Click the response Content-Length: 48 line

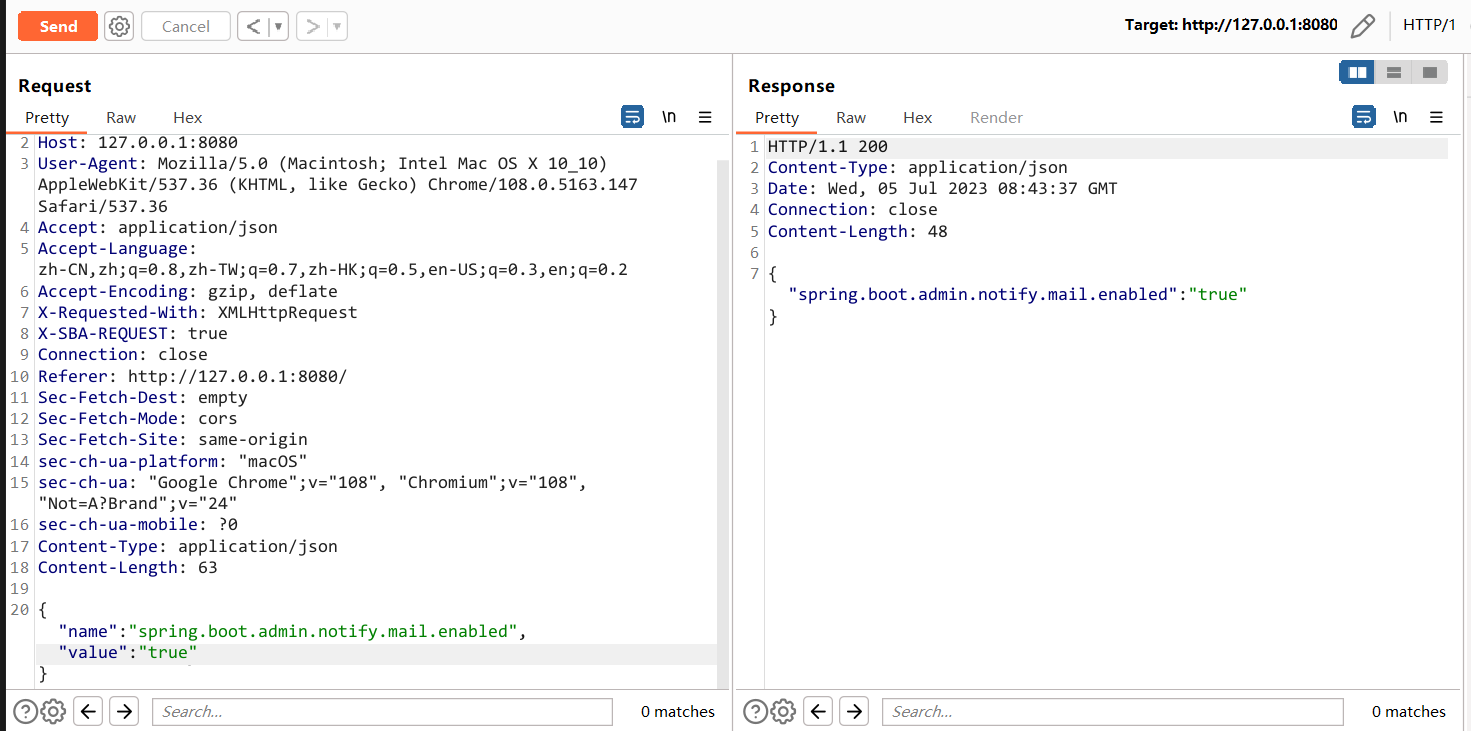point(858,232)
